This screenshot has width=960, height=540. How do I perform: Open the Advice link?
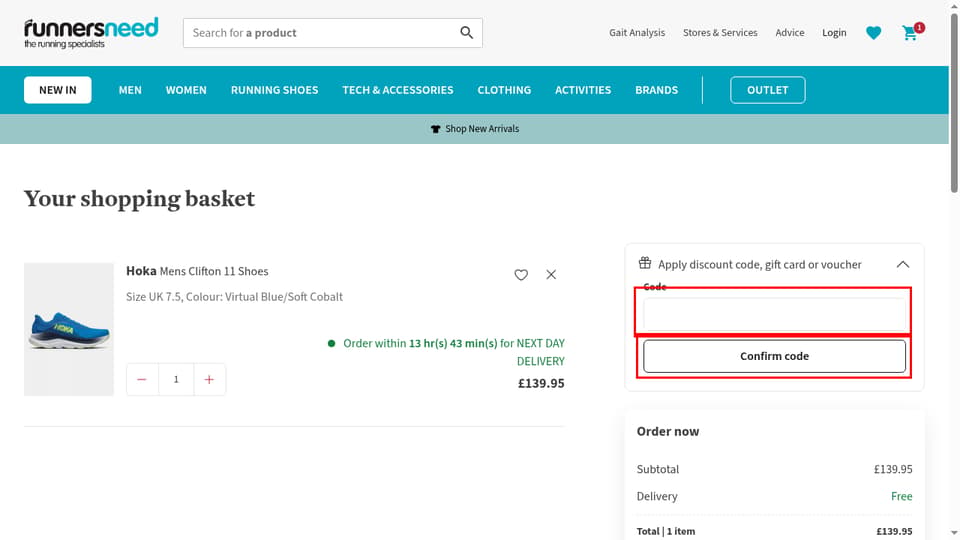click(790, 33)
